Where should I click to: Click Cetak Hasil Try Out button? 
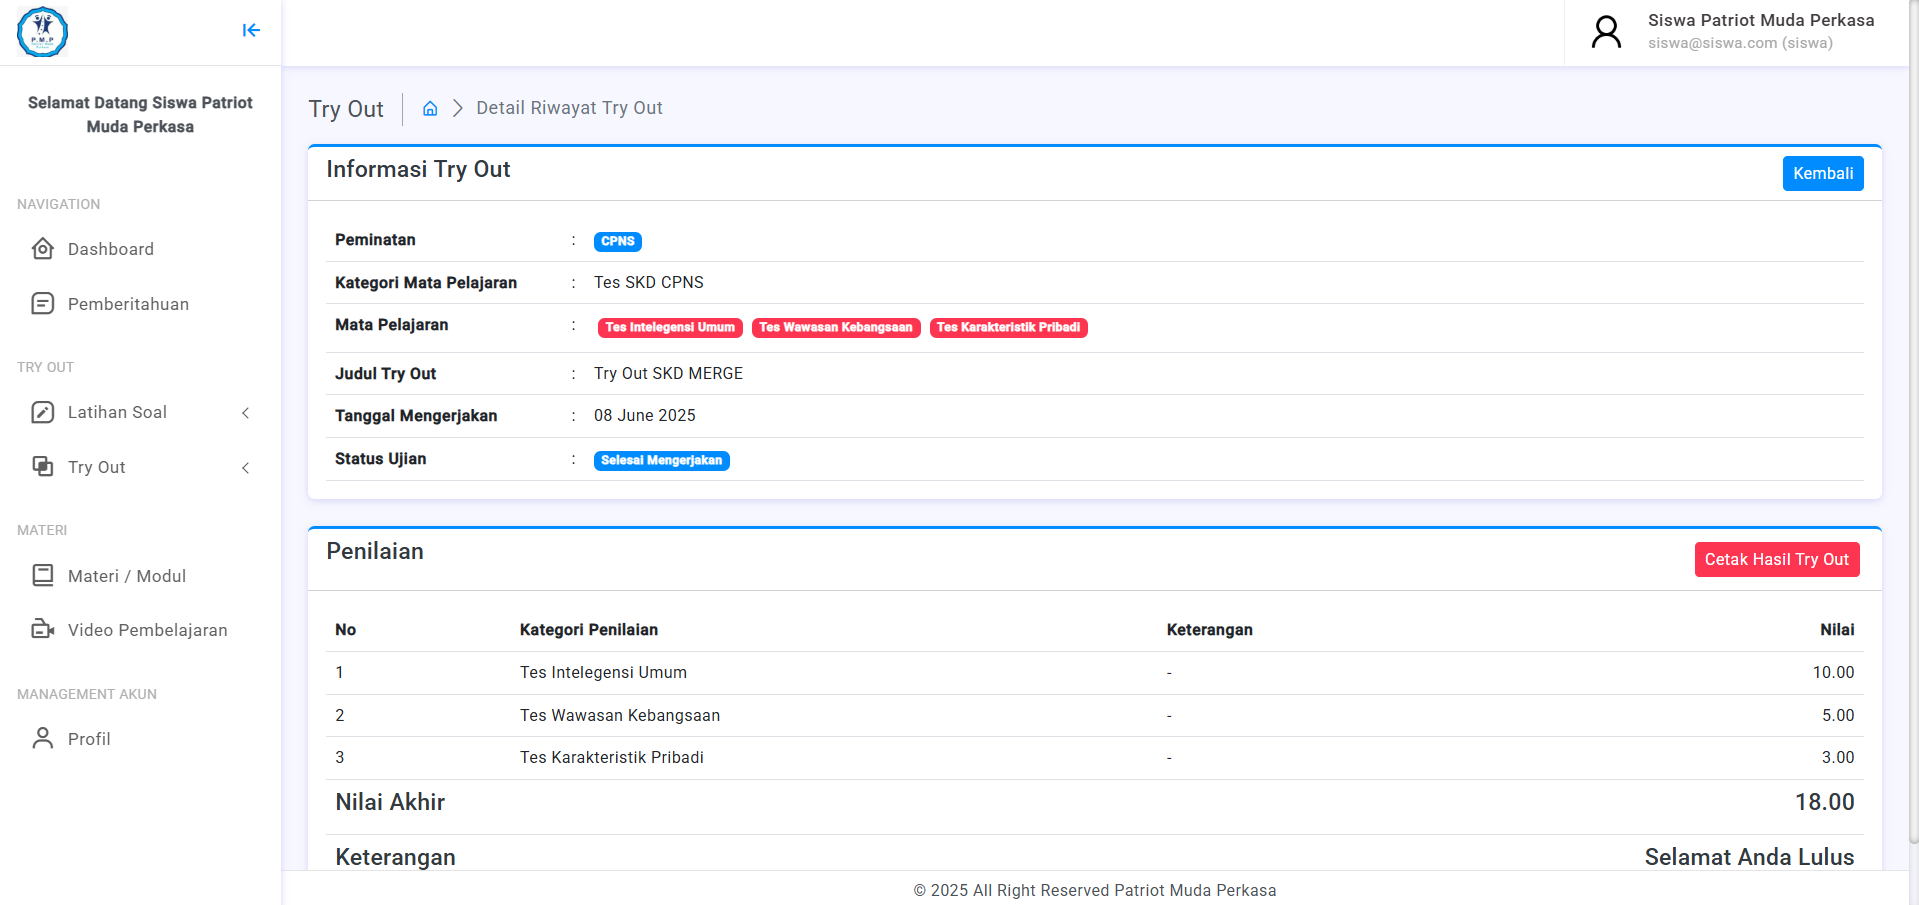tap(1777, 559)
